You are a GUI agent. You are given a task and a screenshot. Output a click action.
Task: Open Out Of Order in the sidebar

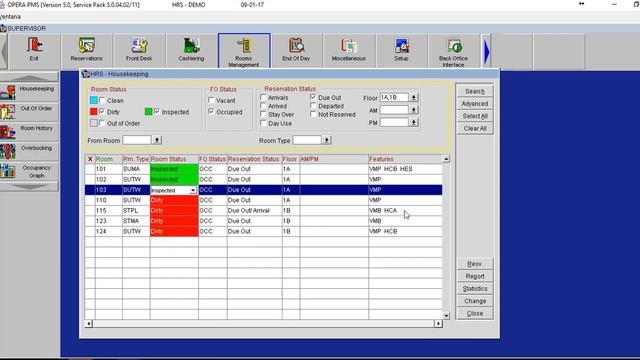tap(29, 112)
